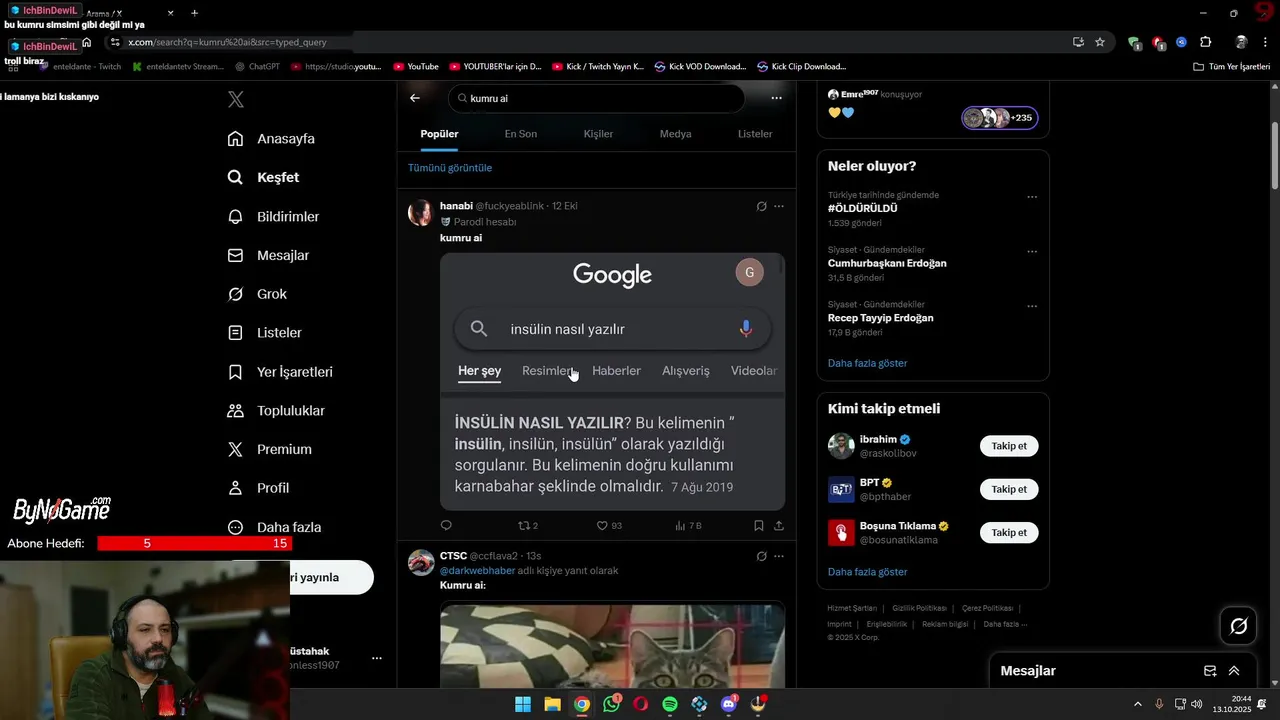
Task: Open Discord from the taskbar
Action: [x=729, y=704]
